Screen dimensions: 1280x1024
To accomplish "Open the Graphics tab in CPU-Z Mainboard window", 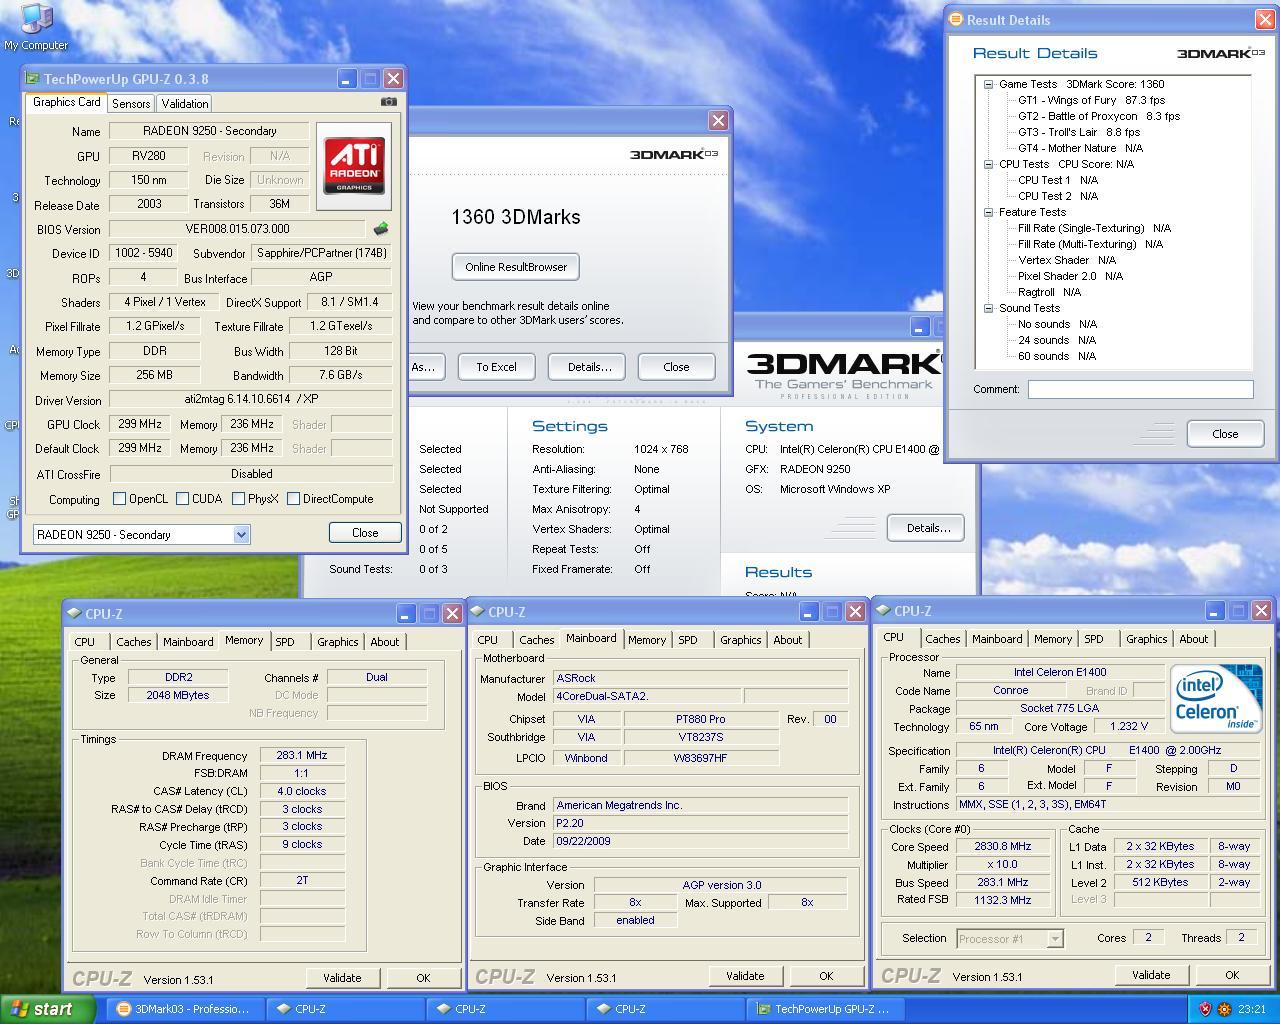I will (741, 640).
